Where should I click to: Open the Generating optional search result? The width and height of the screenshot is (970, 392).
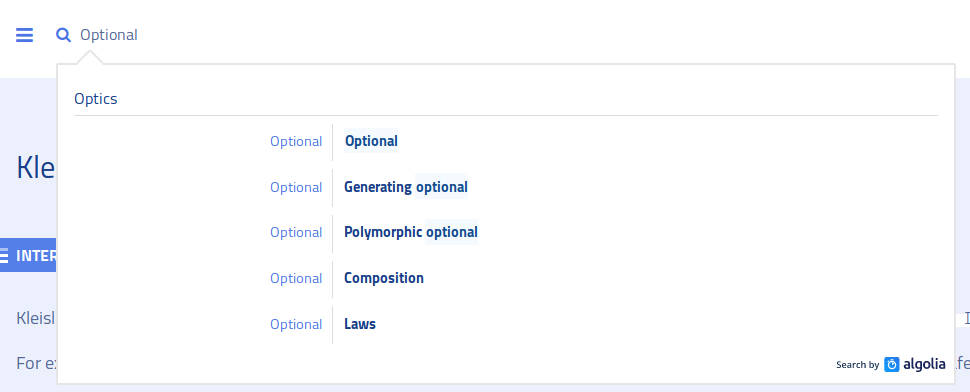(406, 187)
